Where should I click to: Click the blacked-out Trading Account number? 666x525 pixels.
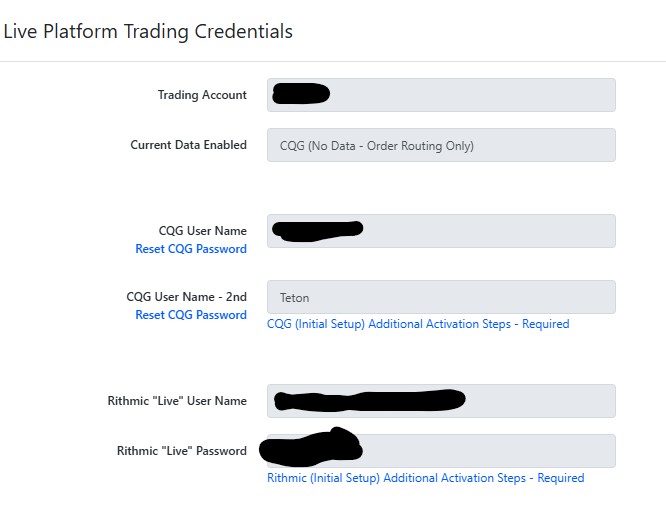[x=301, y=94]
